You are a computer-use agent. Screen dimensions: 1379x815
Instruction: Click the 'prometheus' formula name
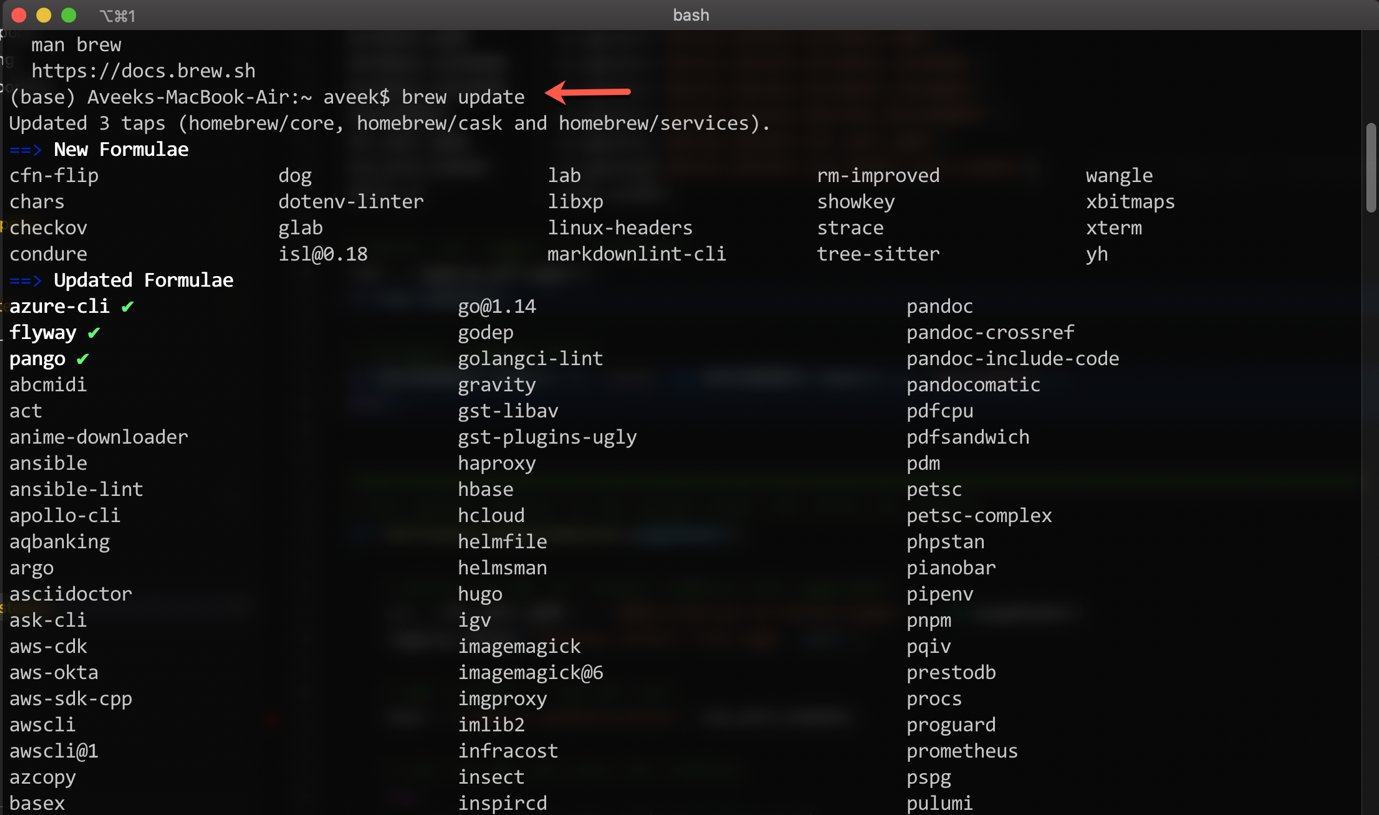(x=962, y=751)
